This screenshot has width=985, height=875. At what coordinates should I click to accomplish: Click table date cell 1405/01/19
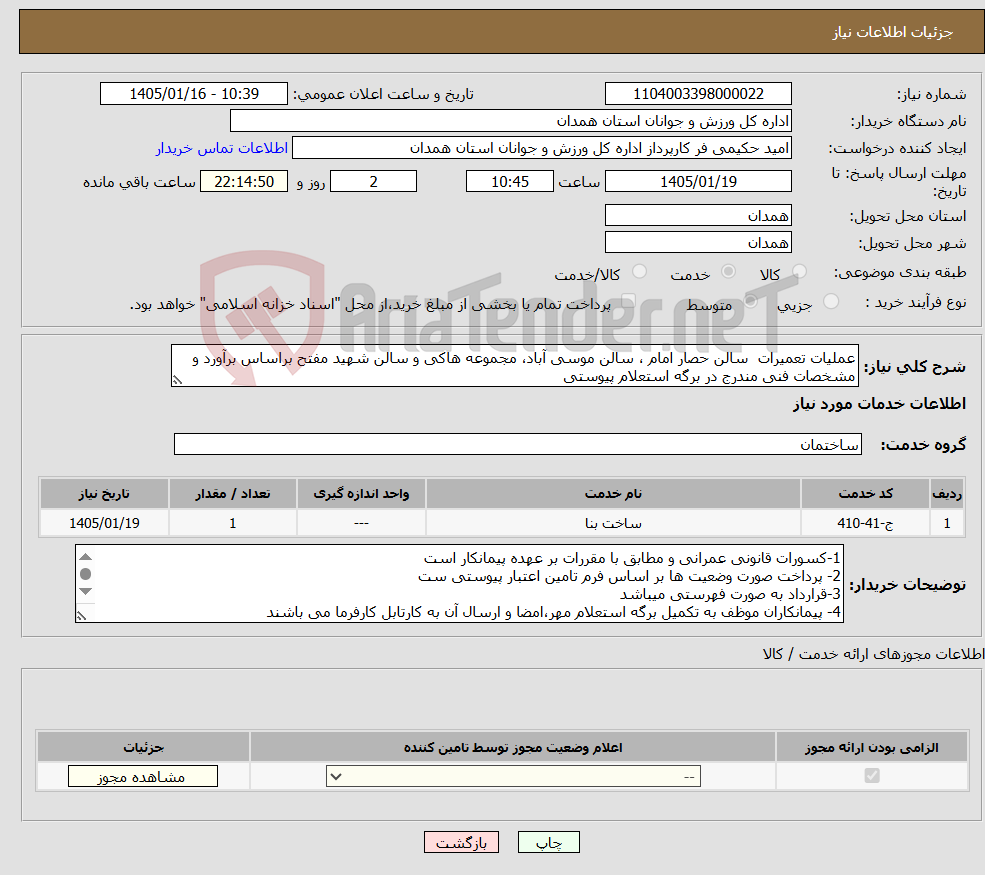(104, 523)
